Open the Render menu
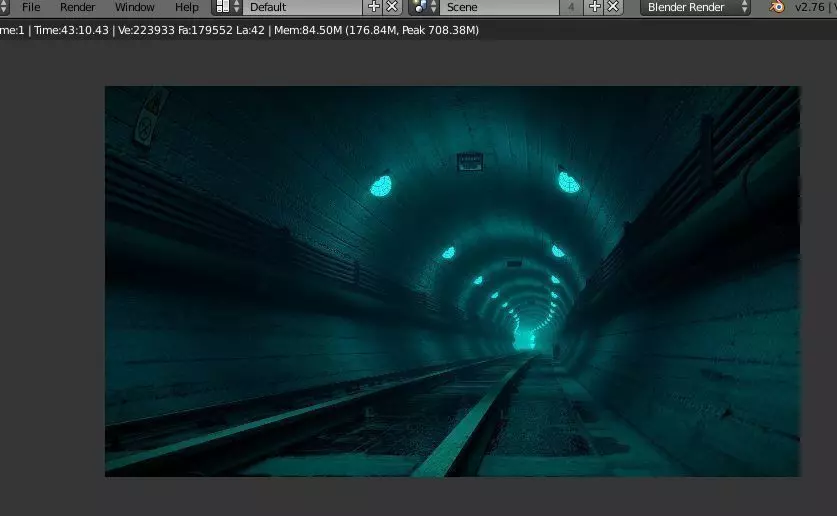 [x=77, y=7]
